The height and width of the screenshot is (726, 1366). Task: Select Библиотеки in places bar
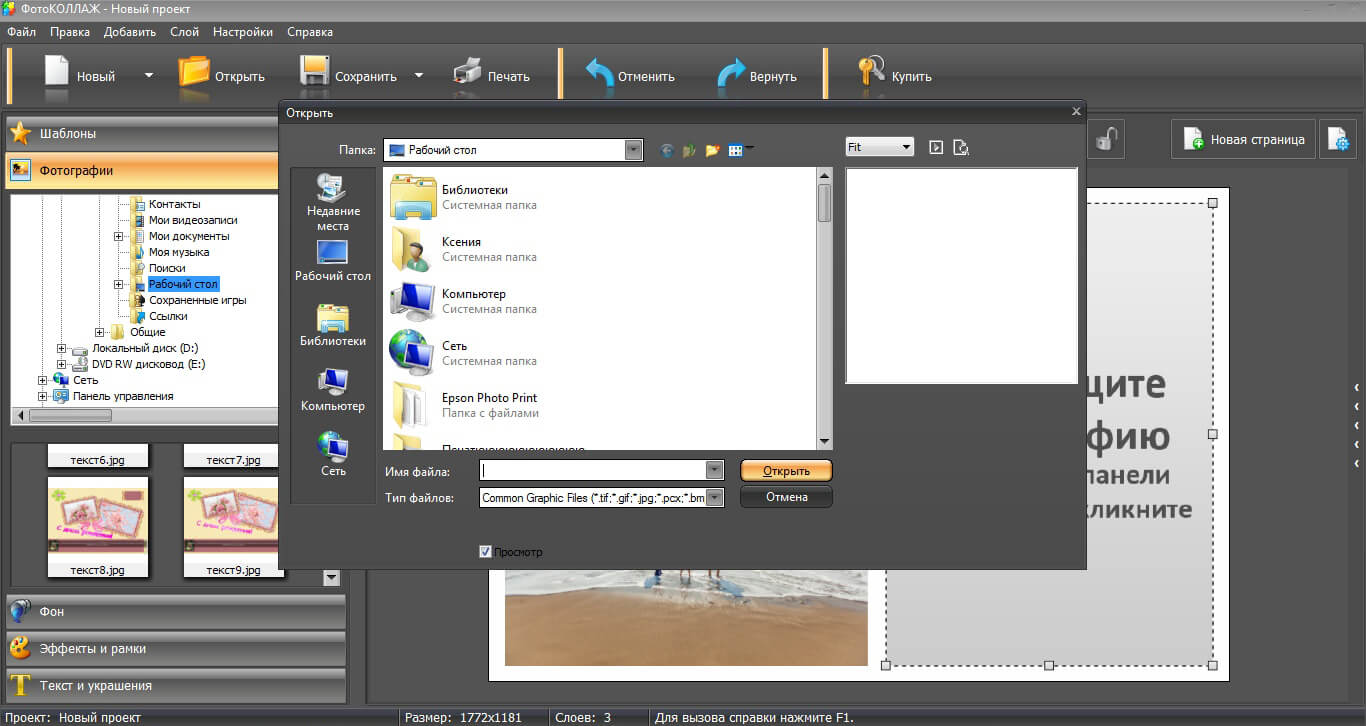(x=333, y=326)
